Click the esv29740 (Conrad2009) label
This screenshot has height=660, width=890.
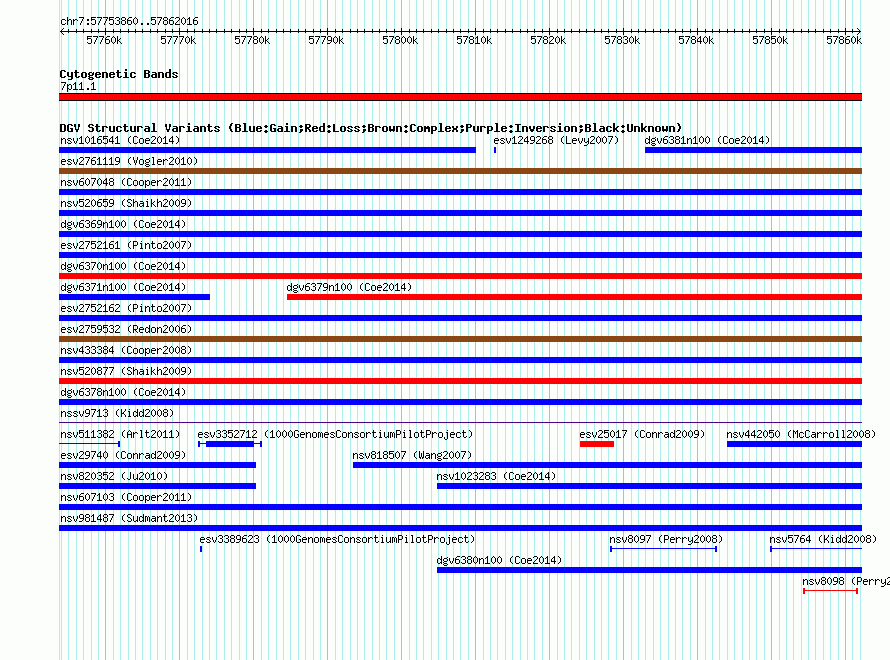(x=123, y=455)
